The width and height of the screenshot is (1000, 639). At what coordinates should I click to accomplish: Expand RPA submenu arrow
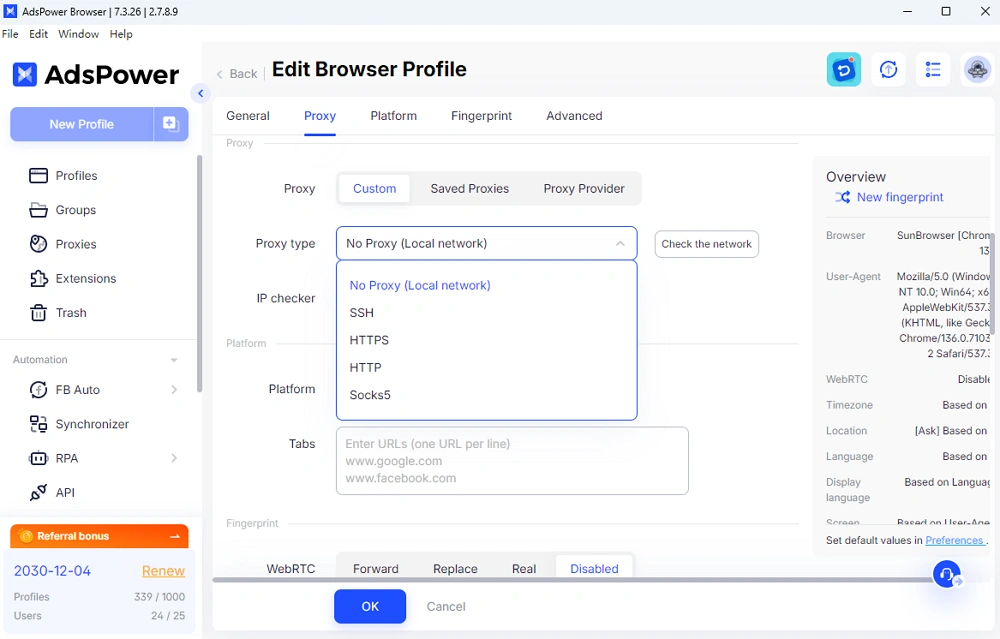coord(174,458)
